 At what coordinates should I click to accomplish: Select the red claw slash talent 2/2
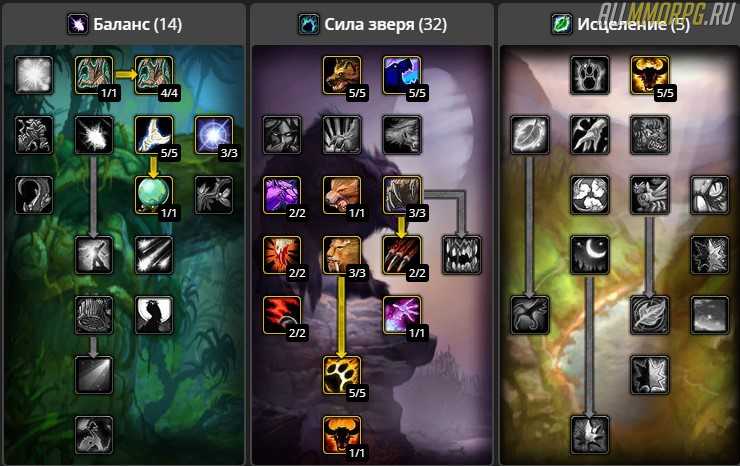(x=402, y=255)
